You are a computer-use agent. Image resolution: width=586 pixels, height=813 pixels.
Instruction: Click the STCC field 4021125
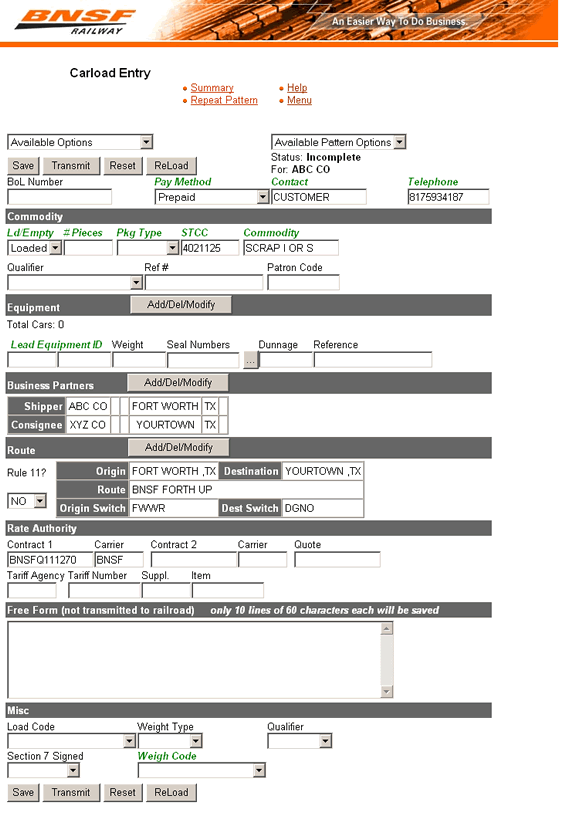[210, 248]
